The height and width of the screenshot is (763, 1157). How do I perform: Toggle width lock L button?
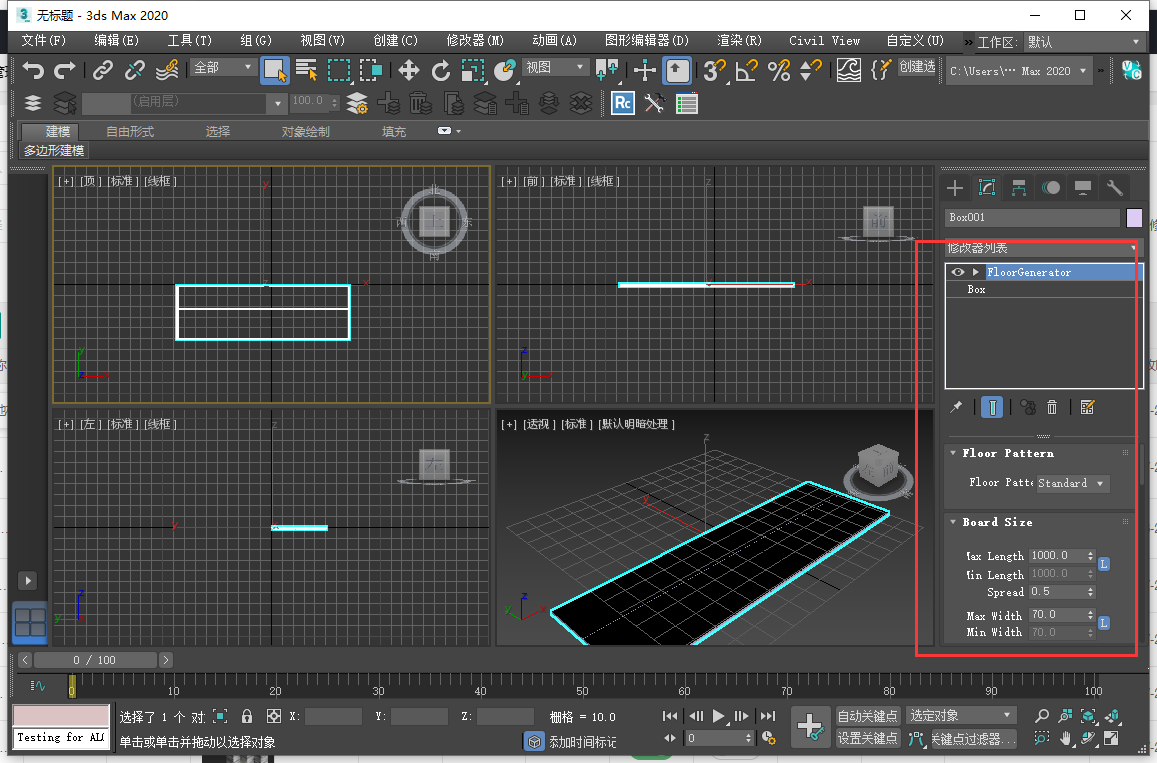tap(1104, 624)
